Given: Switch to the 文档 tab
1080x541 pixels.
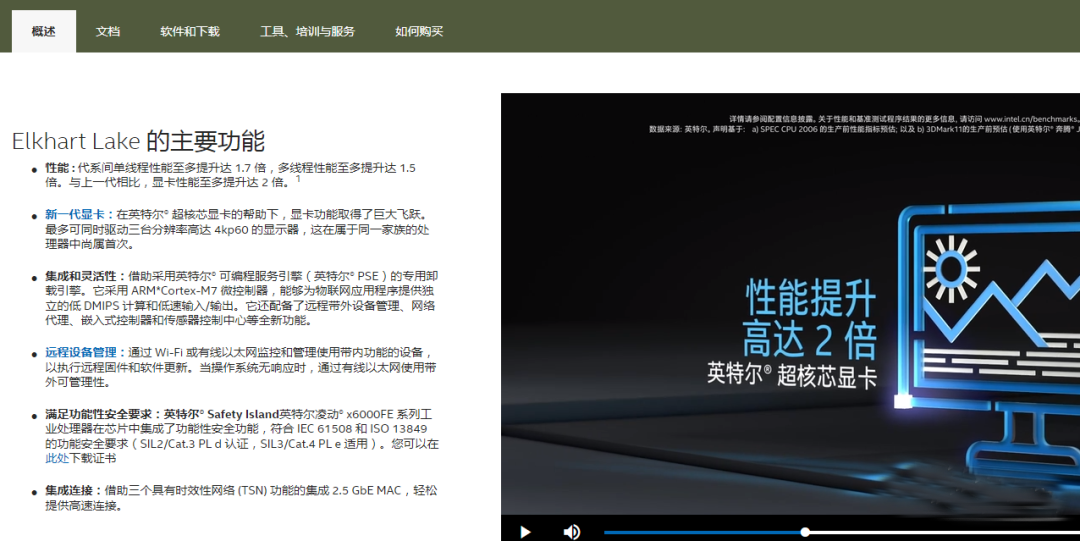Looking at the screenshot, I should (x=107, y=31).
